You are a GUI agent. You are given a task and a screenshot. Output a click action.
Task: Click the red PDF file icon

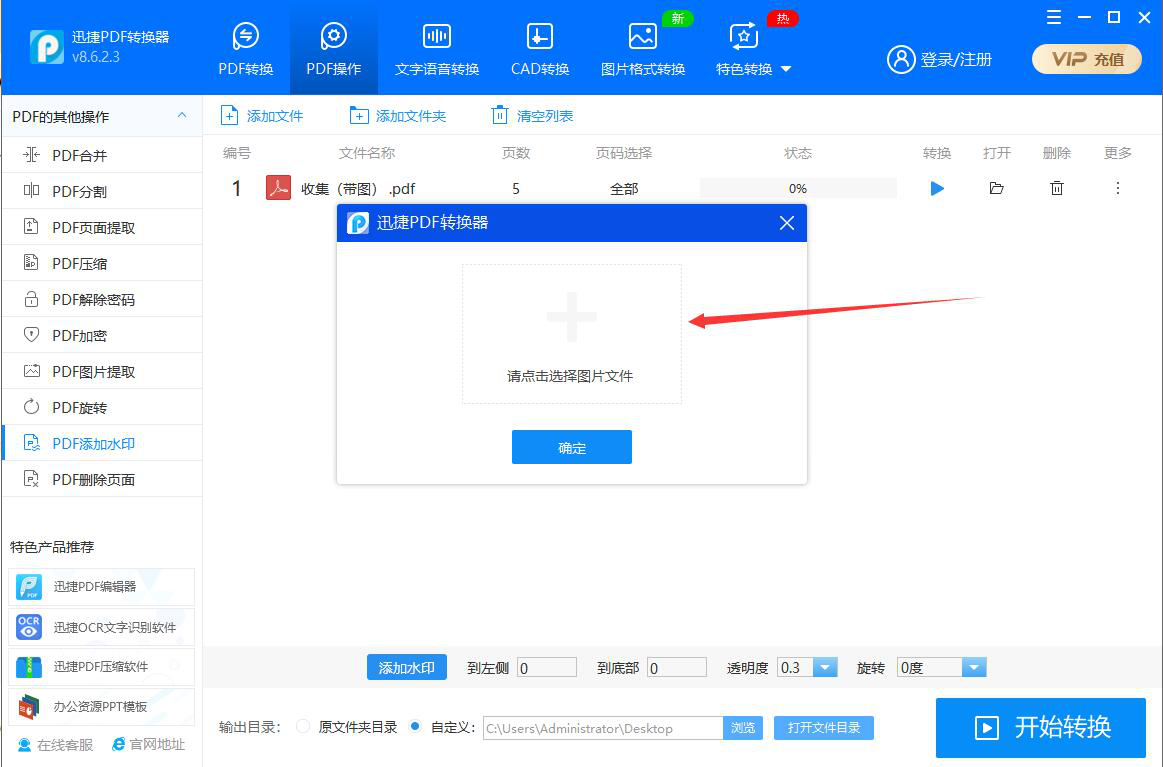(x=278, y=188)
